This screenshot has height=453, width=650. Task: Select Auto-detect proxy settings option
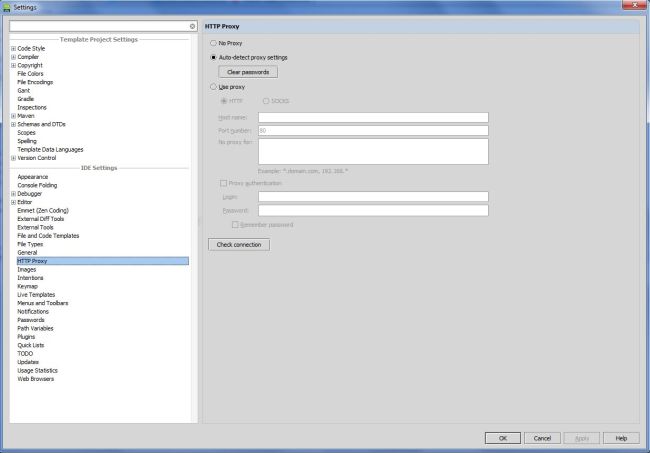[213, 57]
